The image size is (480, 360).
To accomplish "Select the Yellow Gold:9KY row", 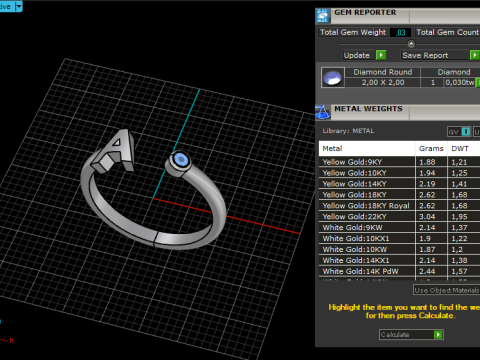I will click(x=399, y=162).
